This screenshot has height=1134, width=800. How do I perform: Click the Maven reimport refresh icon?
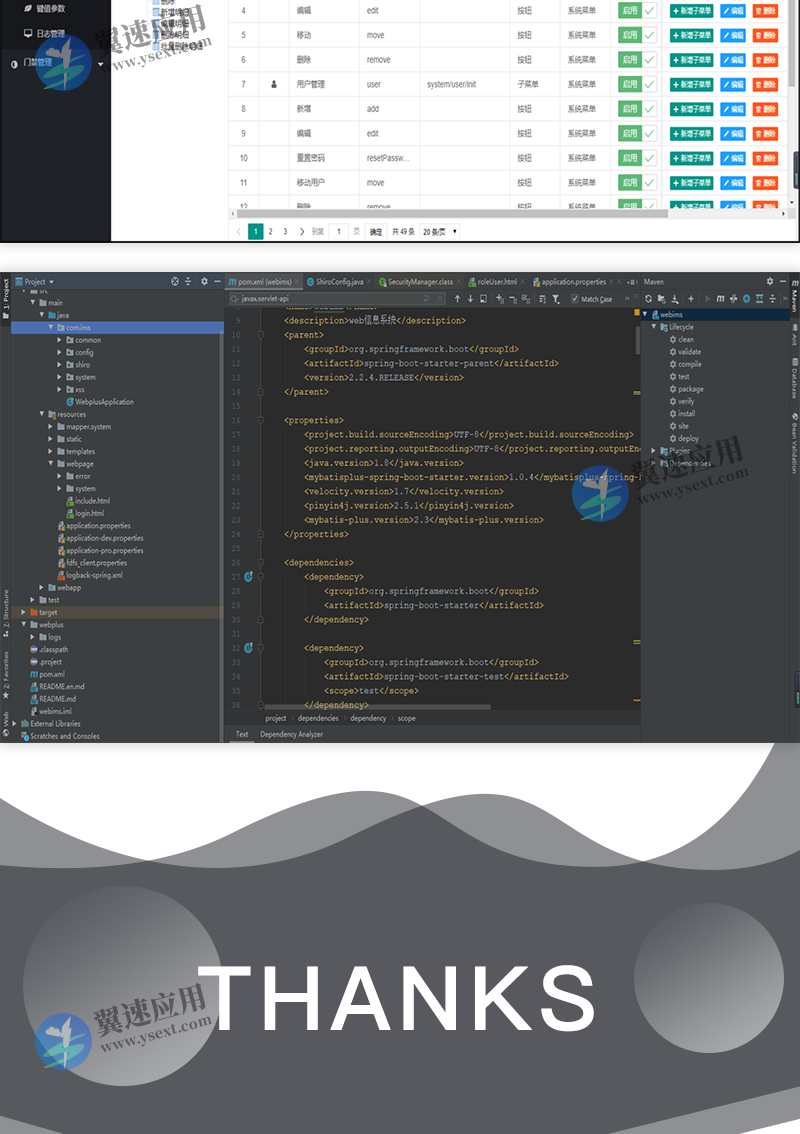(648, 298)
